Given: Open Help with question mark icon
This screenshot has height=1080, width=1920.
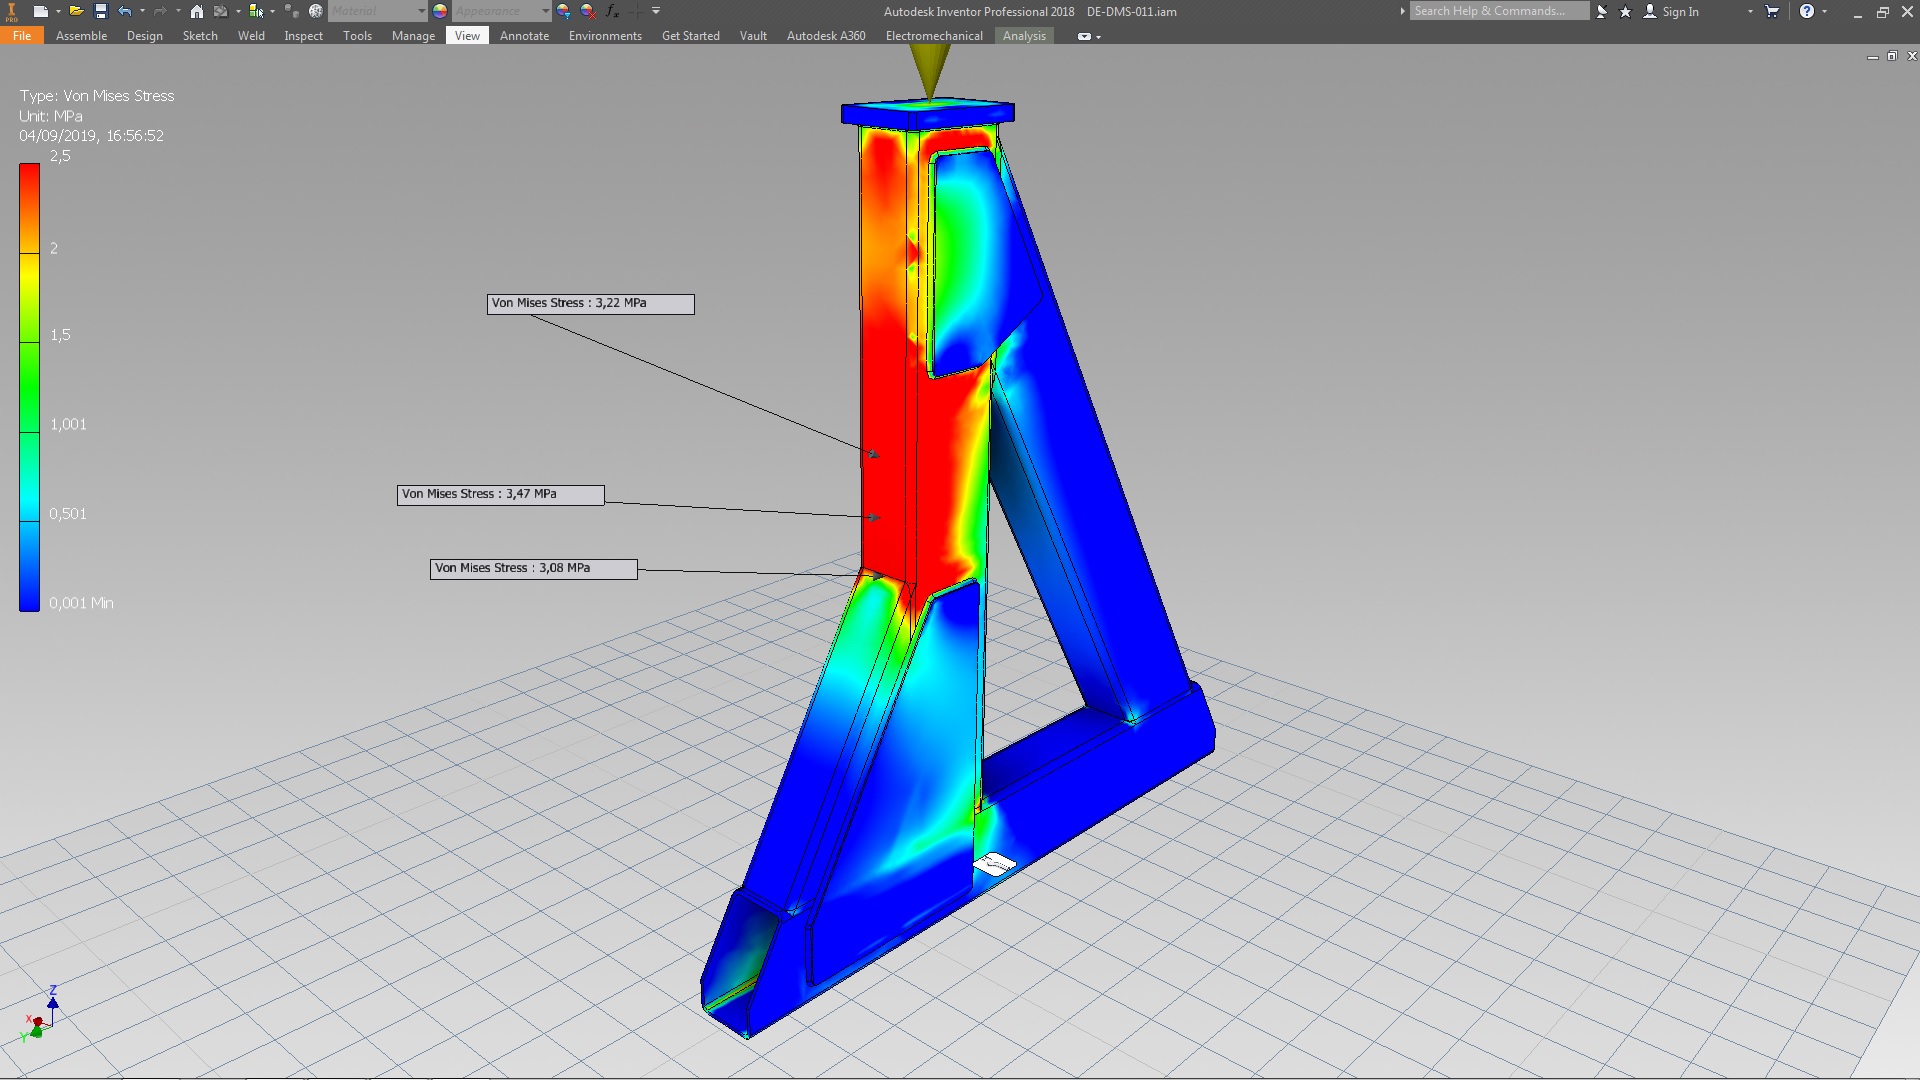Looking at the screenshot, I should 1806,11.
